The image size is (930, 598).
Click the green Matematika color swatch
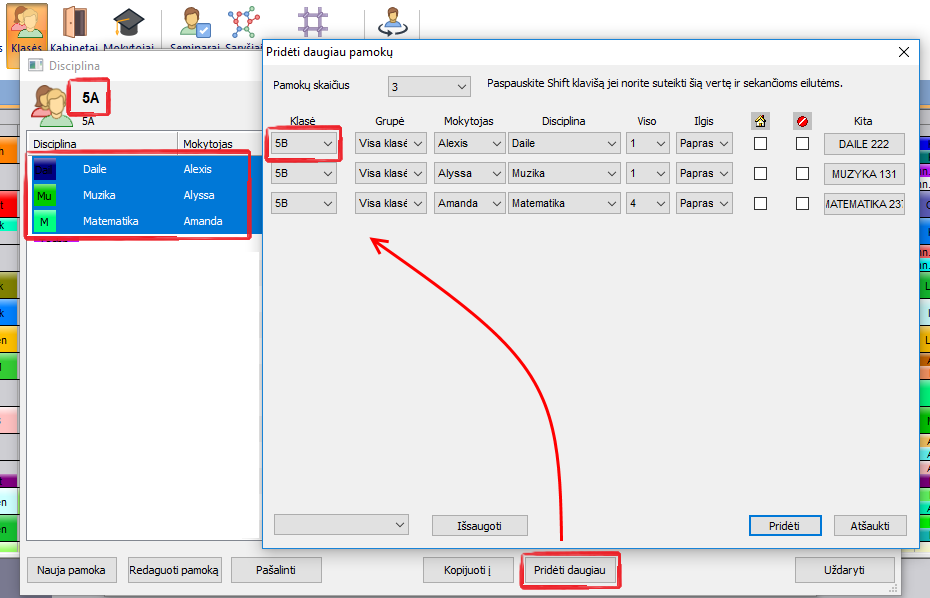(44, 221)
